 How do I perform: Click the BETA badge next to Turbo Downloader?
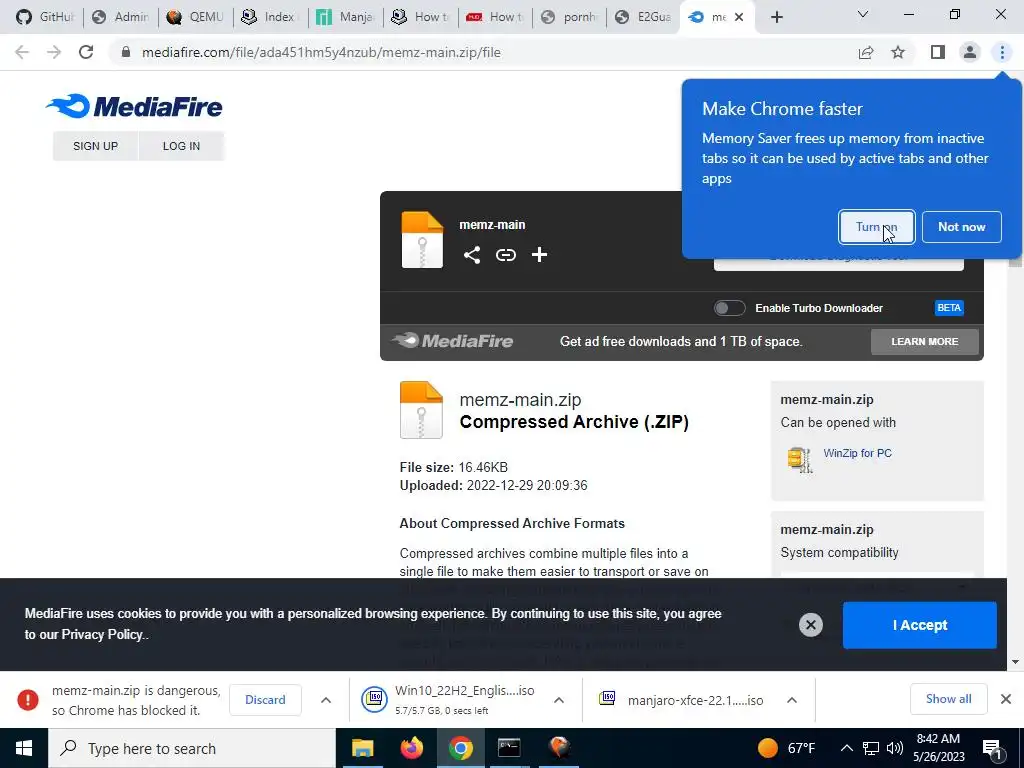click(949, 308)
